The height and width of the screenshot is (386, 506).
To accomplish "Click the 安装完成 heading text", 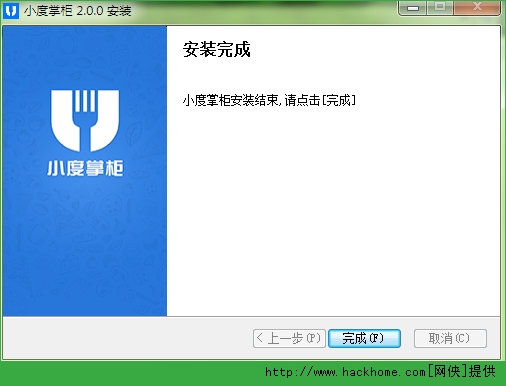I will click(x=217, y=50).
